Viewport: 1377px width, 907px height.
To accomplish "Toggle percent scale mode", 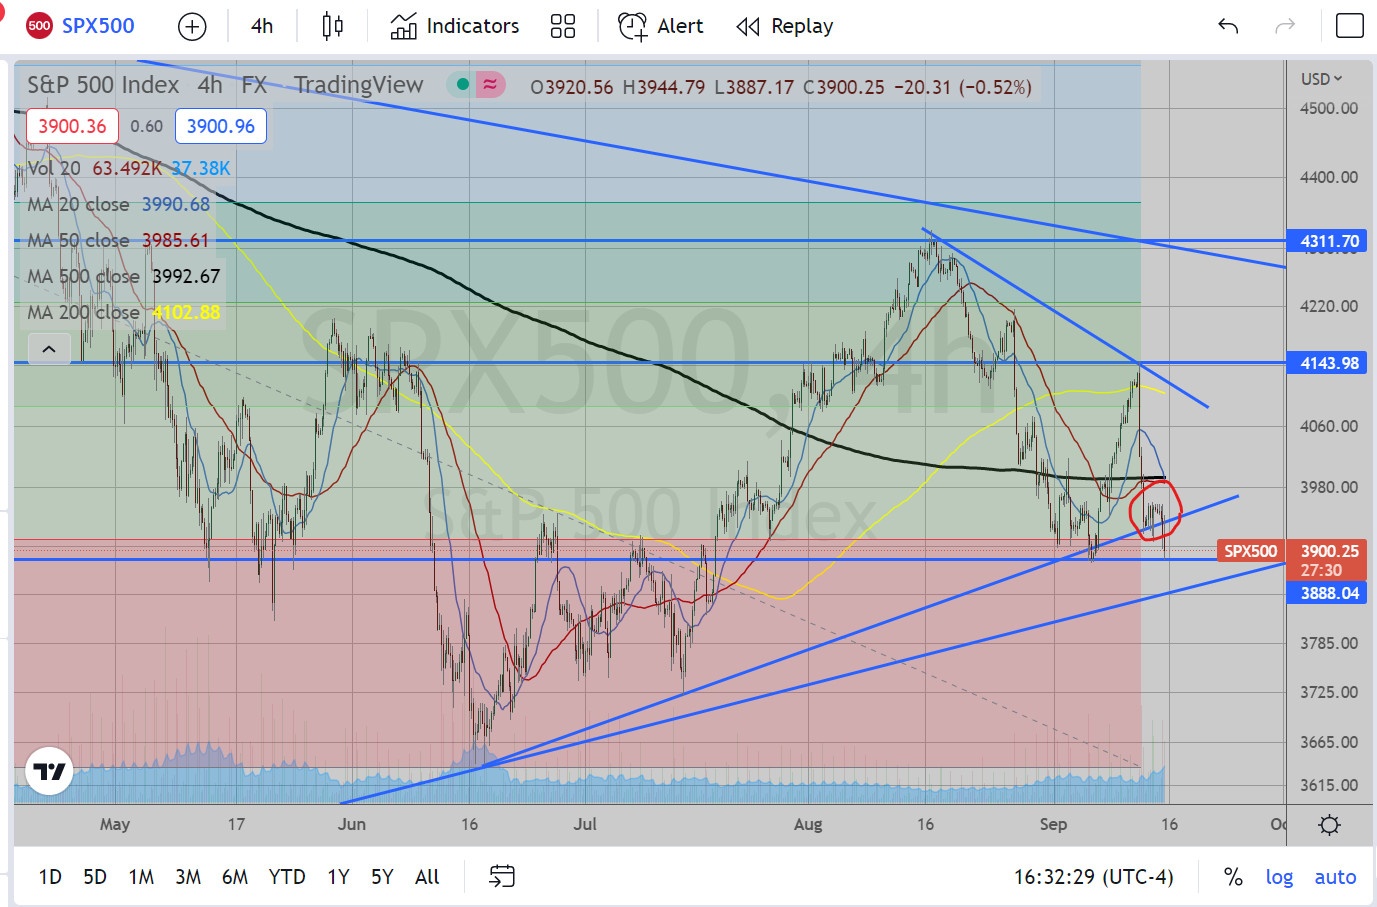I will [1233, 877].
